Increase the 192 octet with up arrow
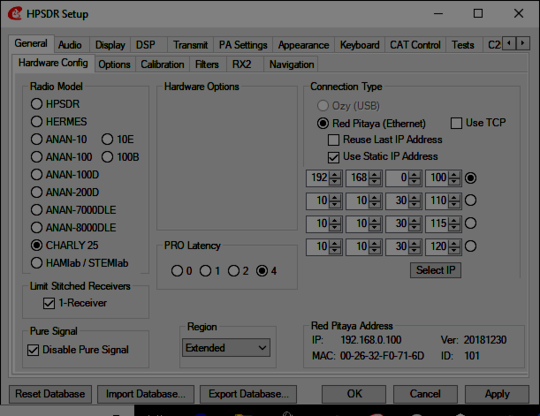The width and height of the screenshot is (540, 416). 335,174
